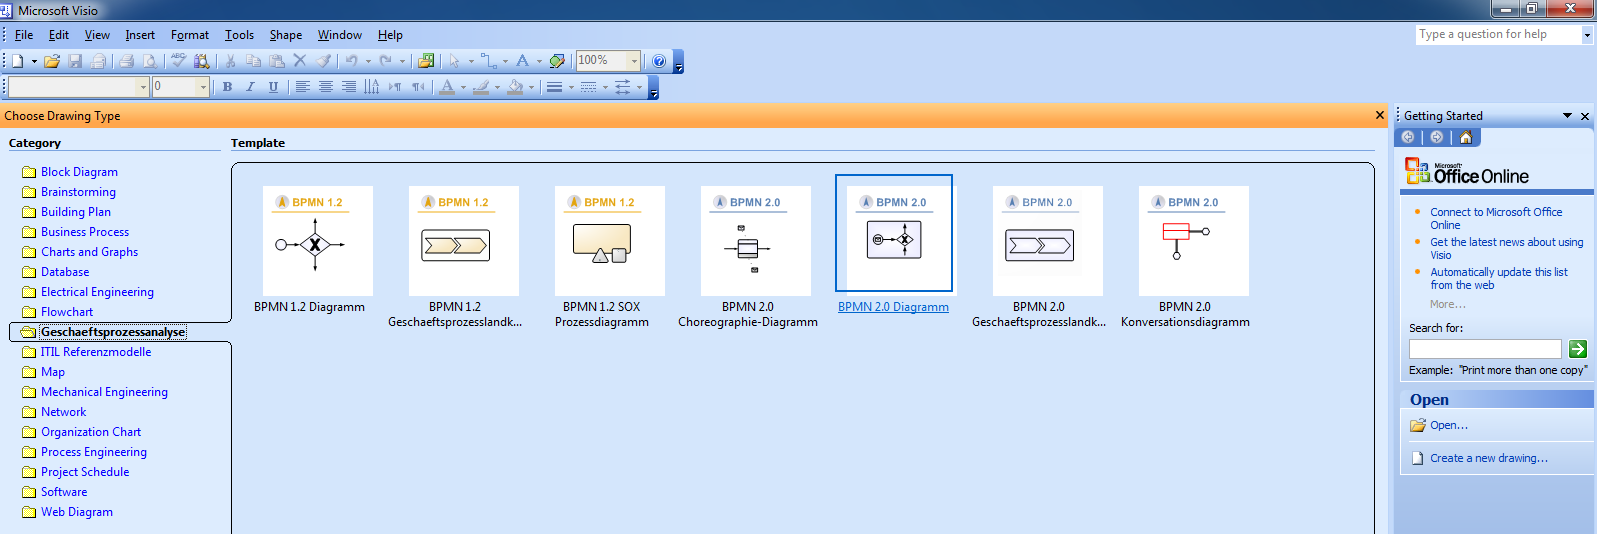Open the zoom 100% dropdown
The width and height of the screenshot is (1597, 534).
[634, 61]
